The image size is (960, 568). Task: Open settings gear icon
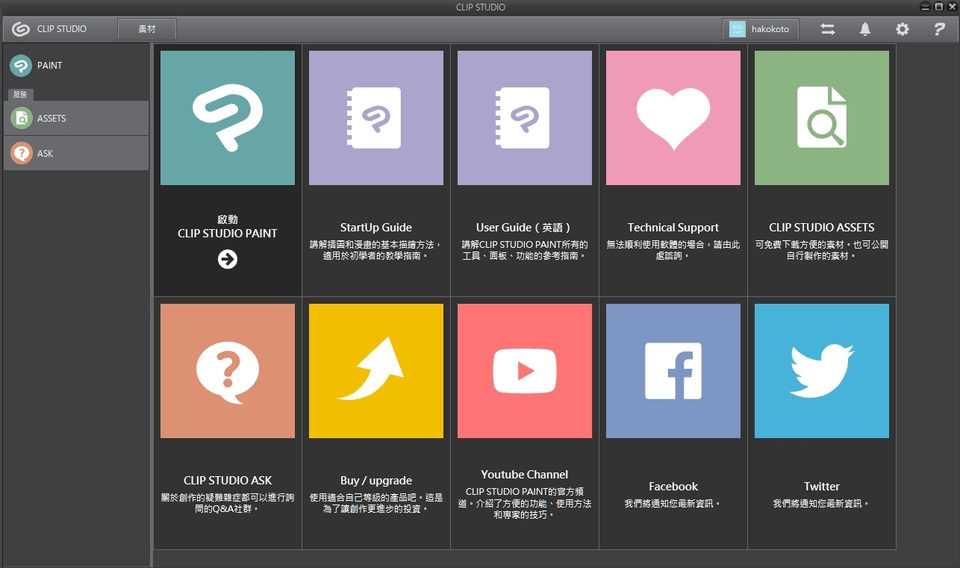(x=902, y=29)
